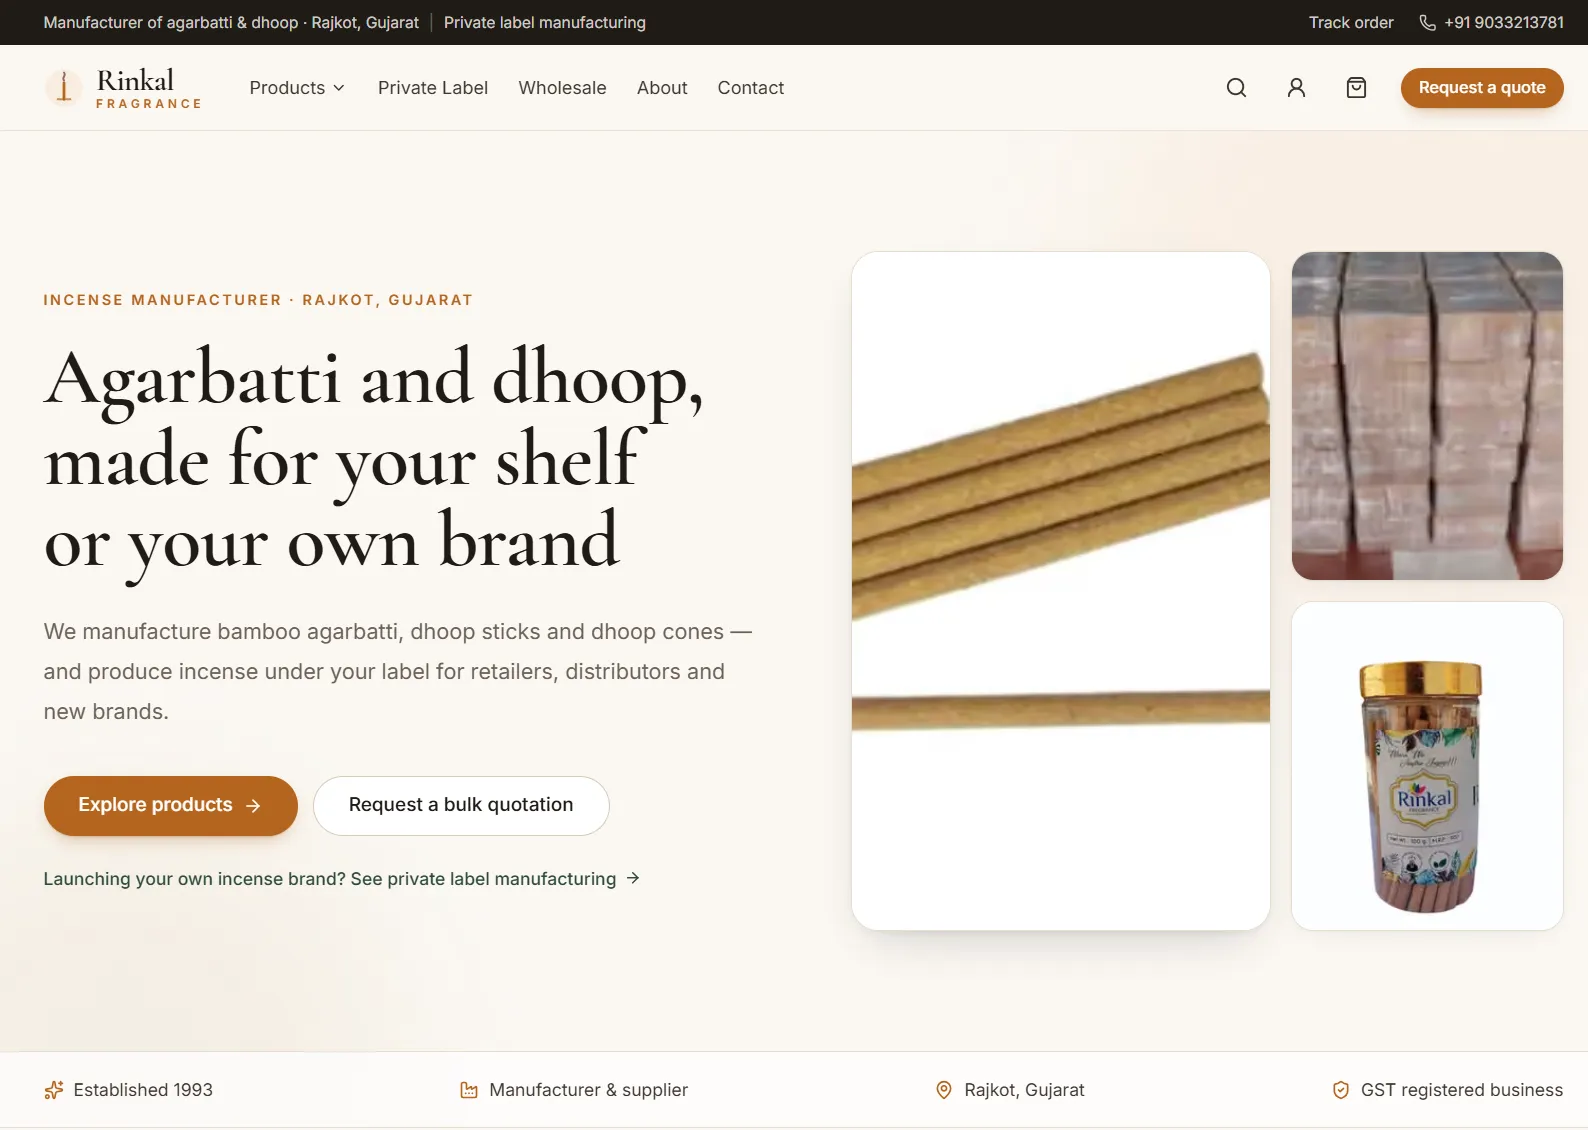Click the GST registered business text
The image size is (1588, 1130).
pos(1462,1090)
